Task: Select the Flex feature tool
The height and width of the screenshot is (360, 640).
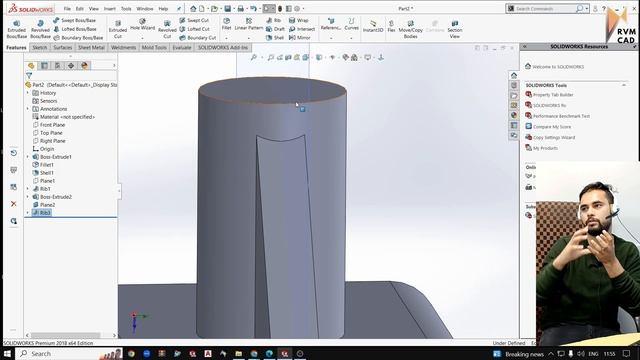Action: 391,26
